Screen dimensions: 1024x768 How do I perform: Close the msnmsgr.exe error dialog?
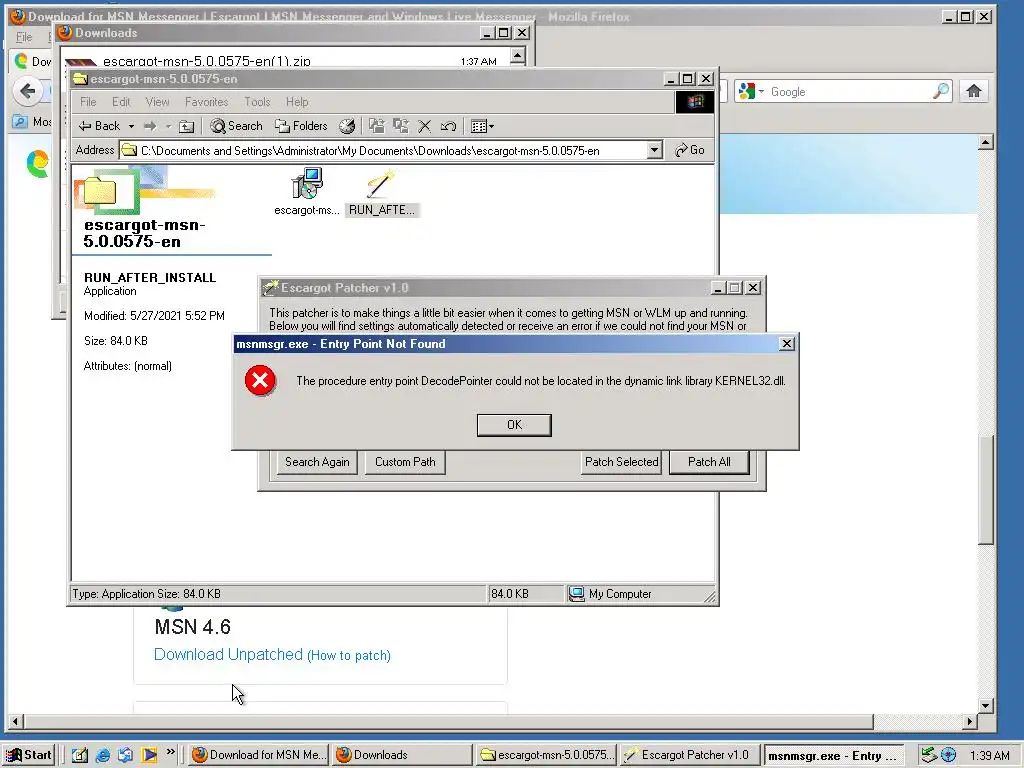tap(787, 344)
